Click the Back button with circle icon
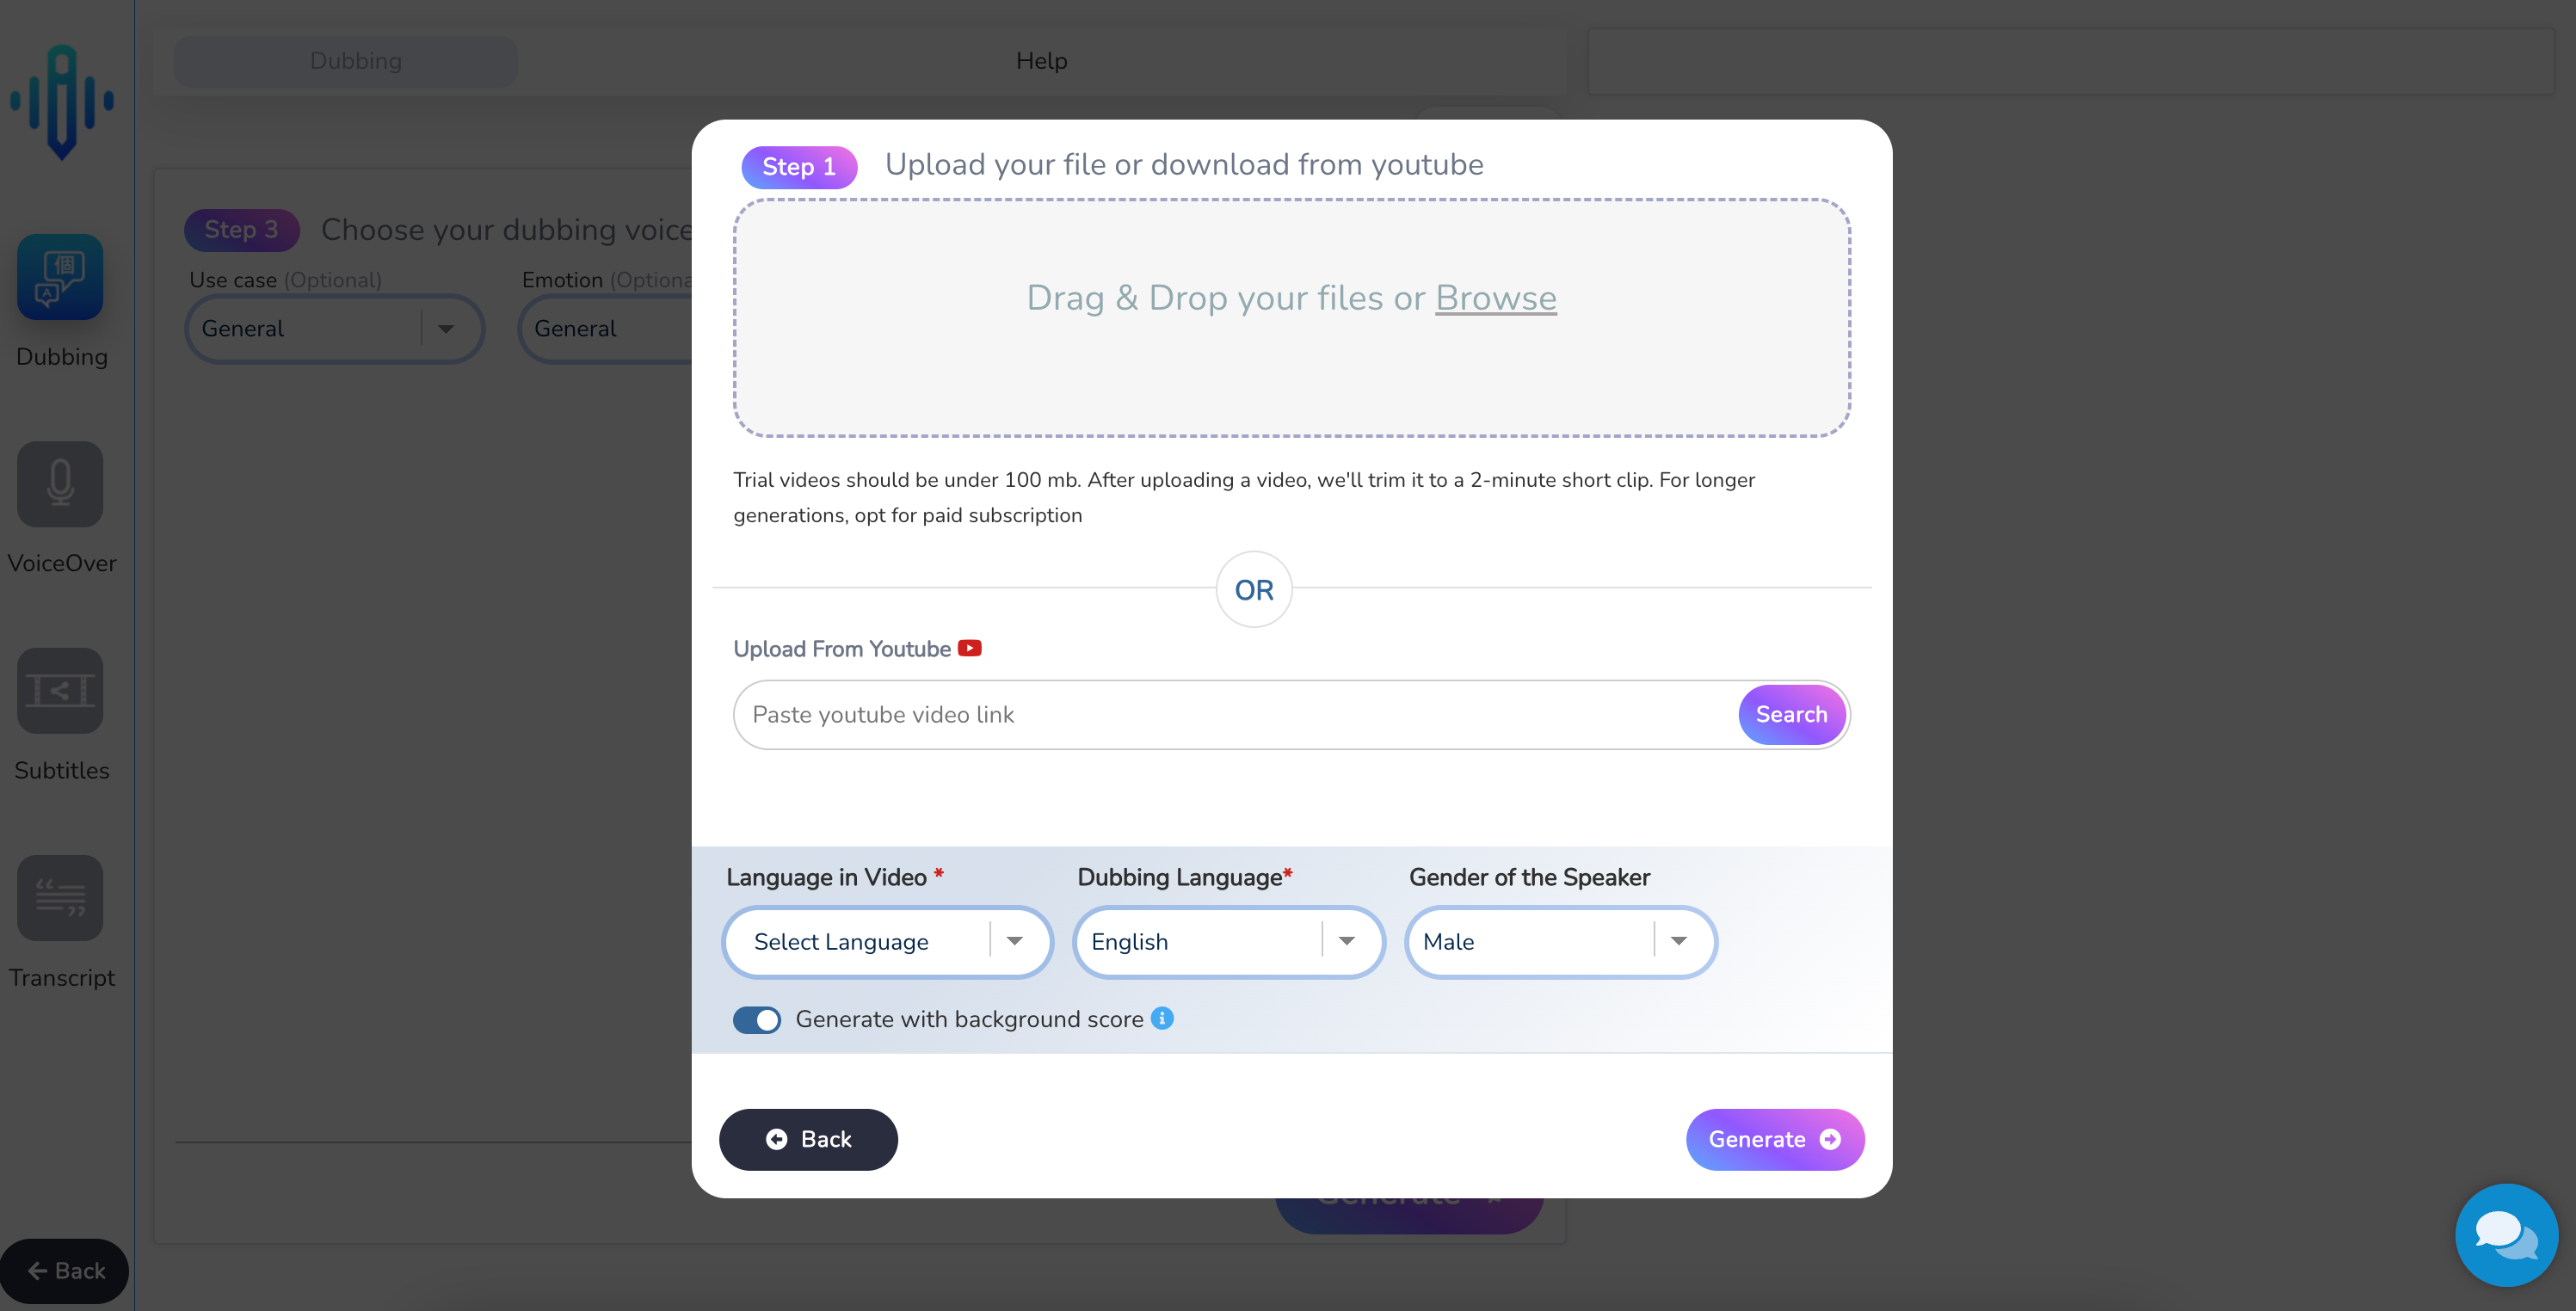 pyautogui.click(x=807, y=1139)
